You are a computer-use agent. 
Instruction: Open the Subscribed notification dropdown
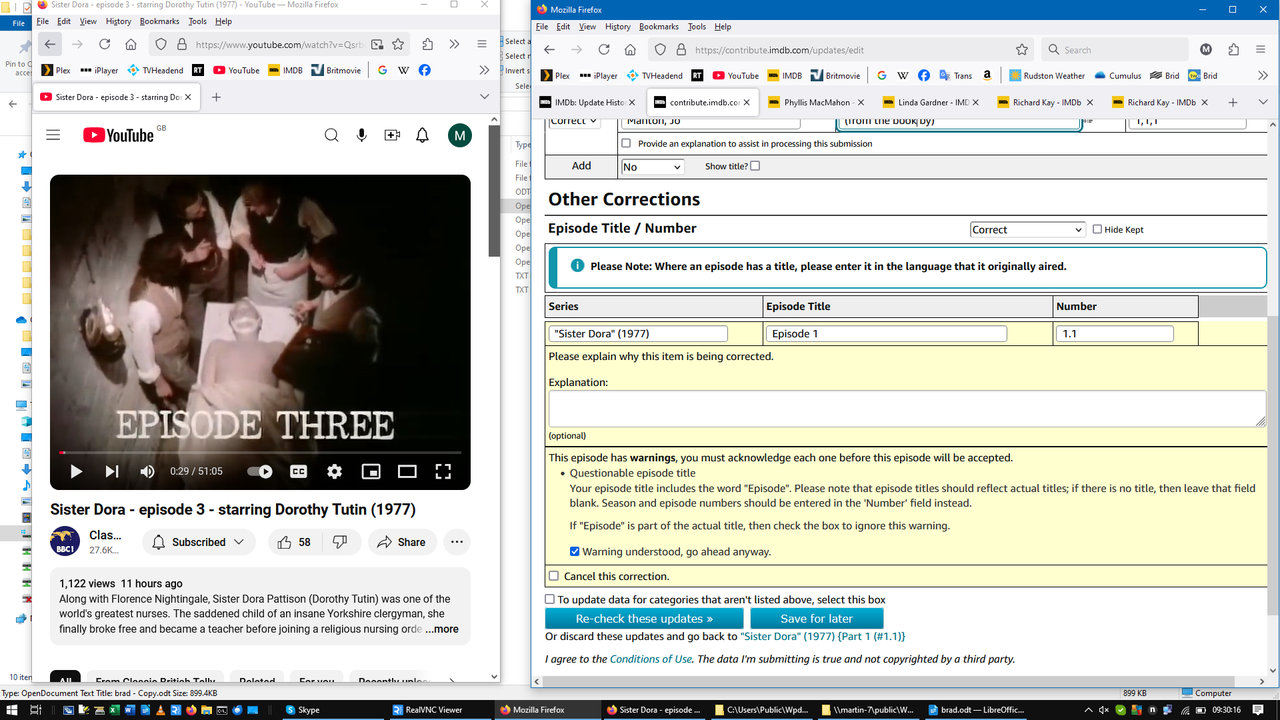[x=199, y=542]
